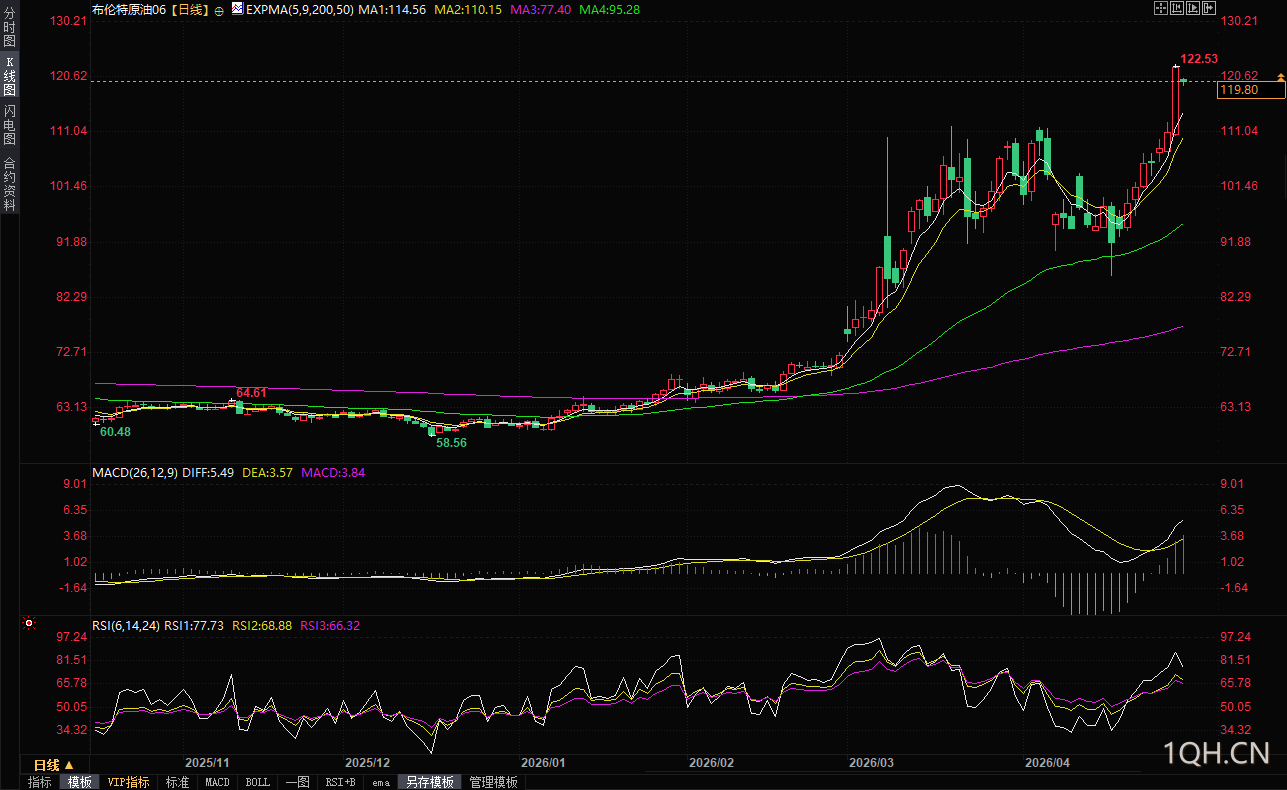Click the 另存模板 button
The image size is (1287, 790).
click(429, 782)
